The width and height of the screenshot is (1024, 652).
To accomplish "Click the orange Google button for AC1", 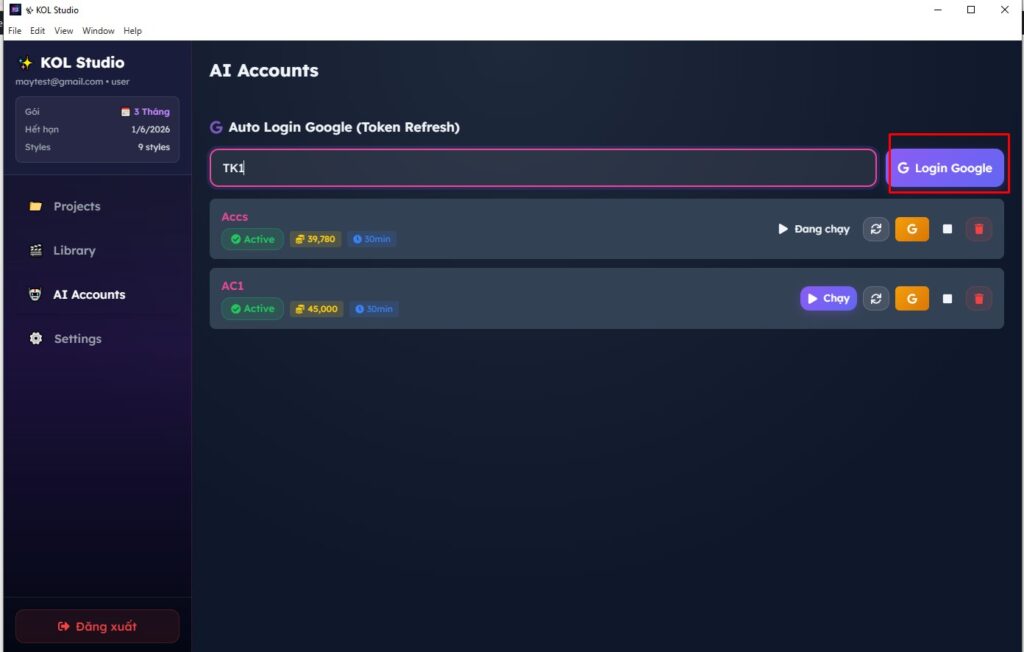I will [911, 298].
